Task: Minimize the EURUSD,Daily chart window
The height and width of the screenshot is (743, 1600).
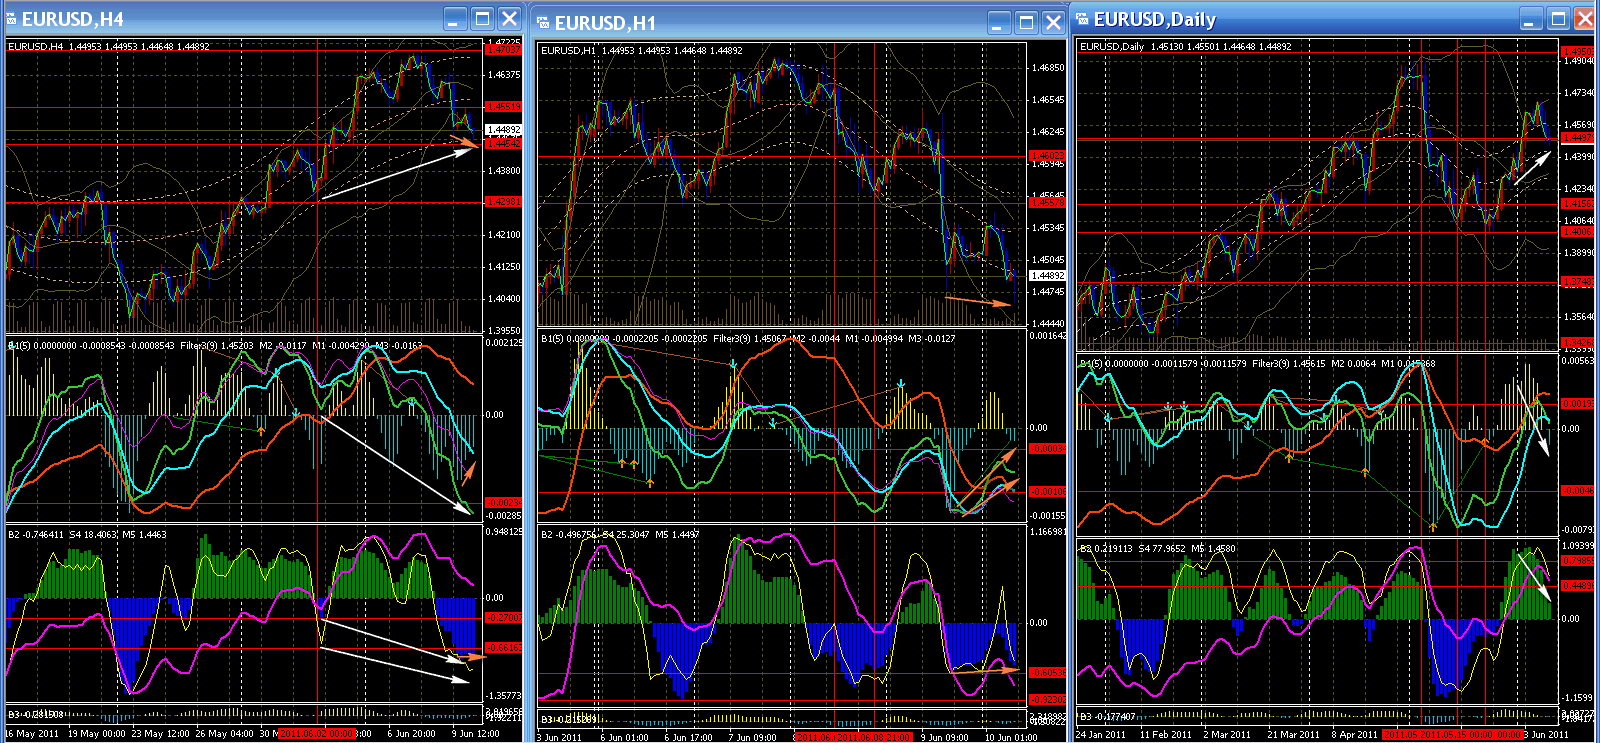Action: click(1532, 19)
